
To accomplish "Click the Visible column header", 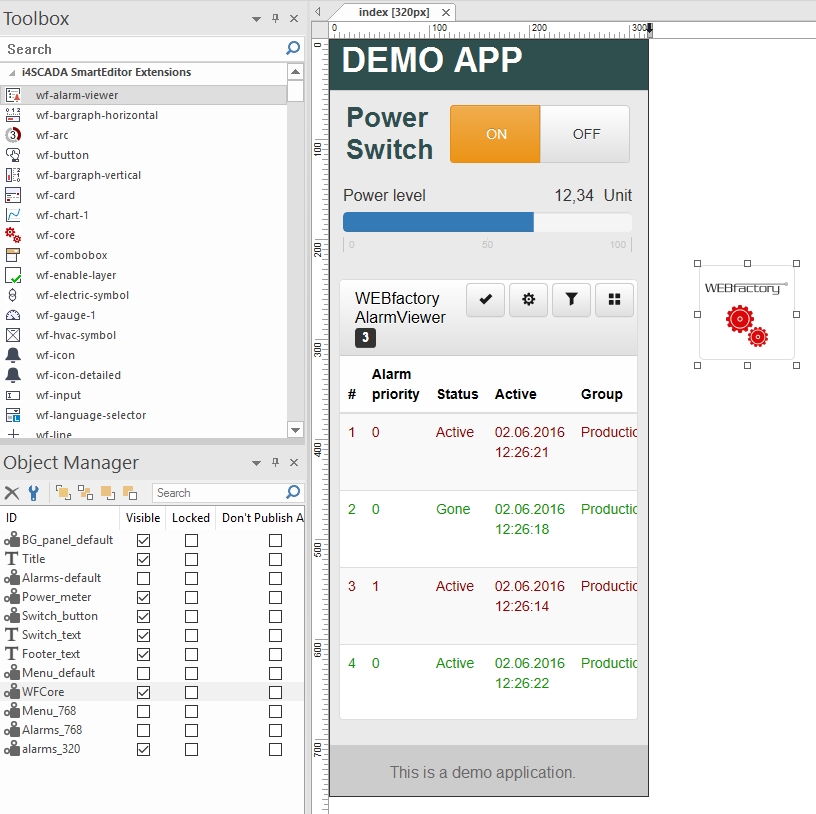I will tap(143, 518).
